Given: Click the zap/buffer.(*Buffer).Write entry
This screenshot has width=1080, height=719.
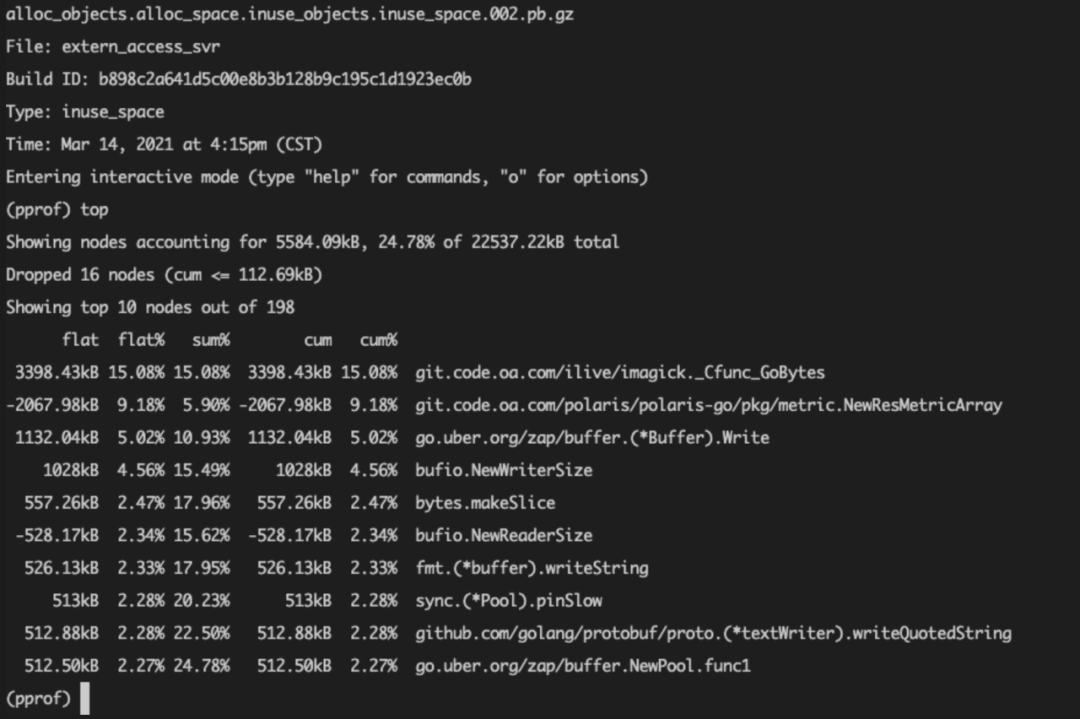Looking at the screenshot, I should point(592,437).
